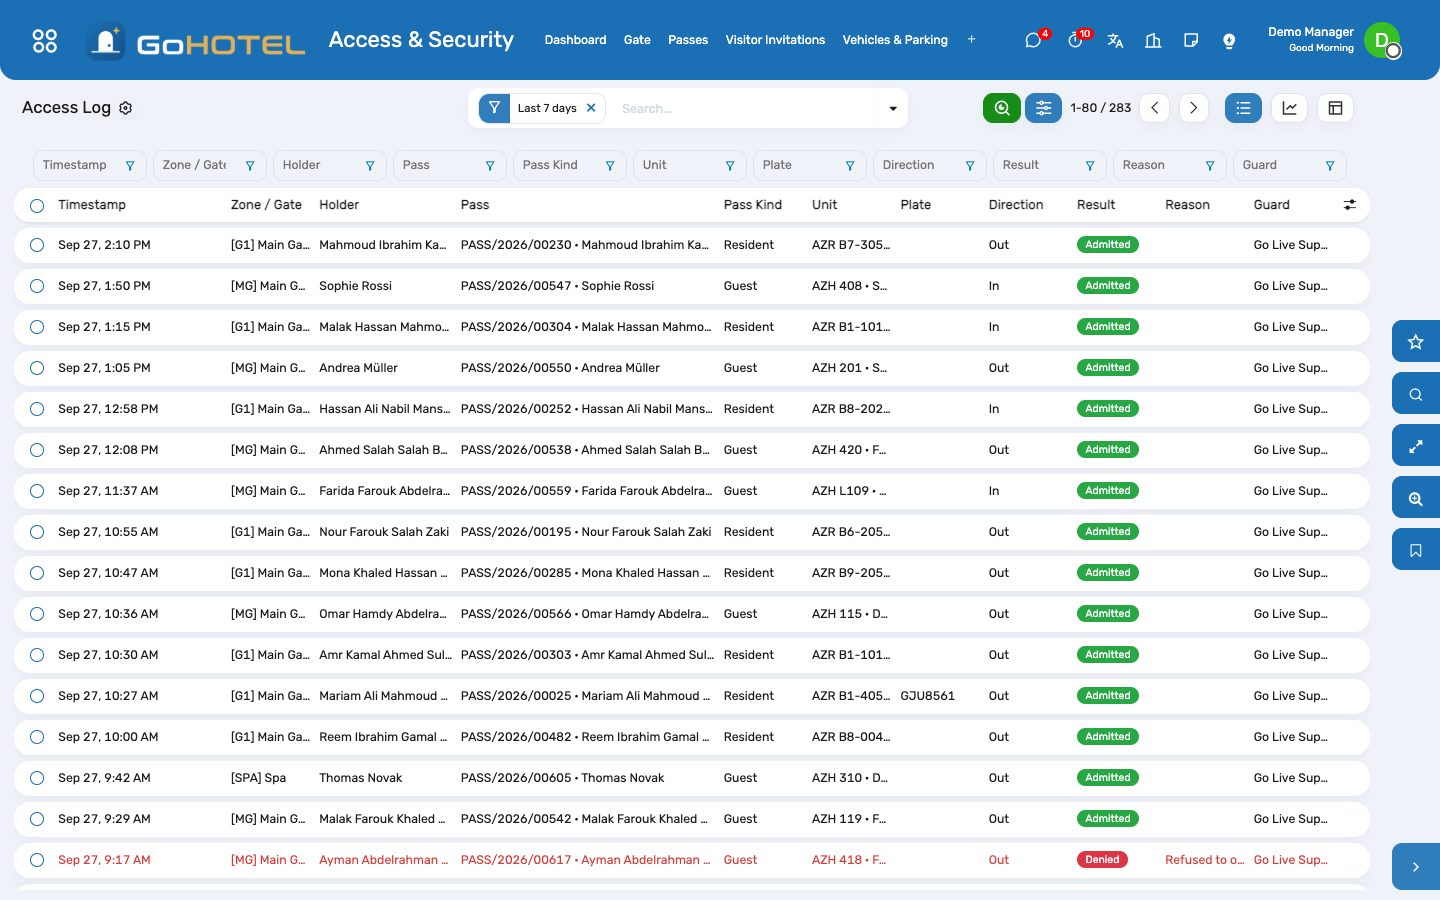Switch to list view
This screenshot has width=1440, height=900.
tap(1243, 108)
